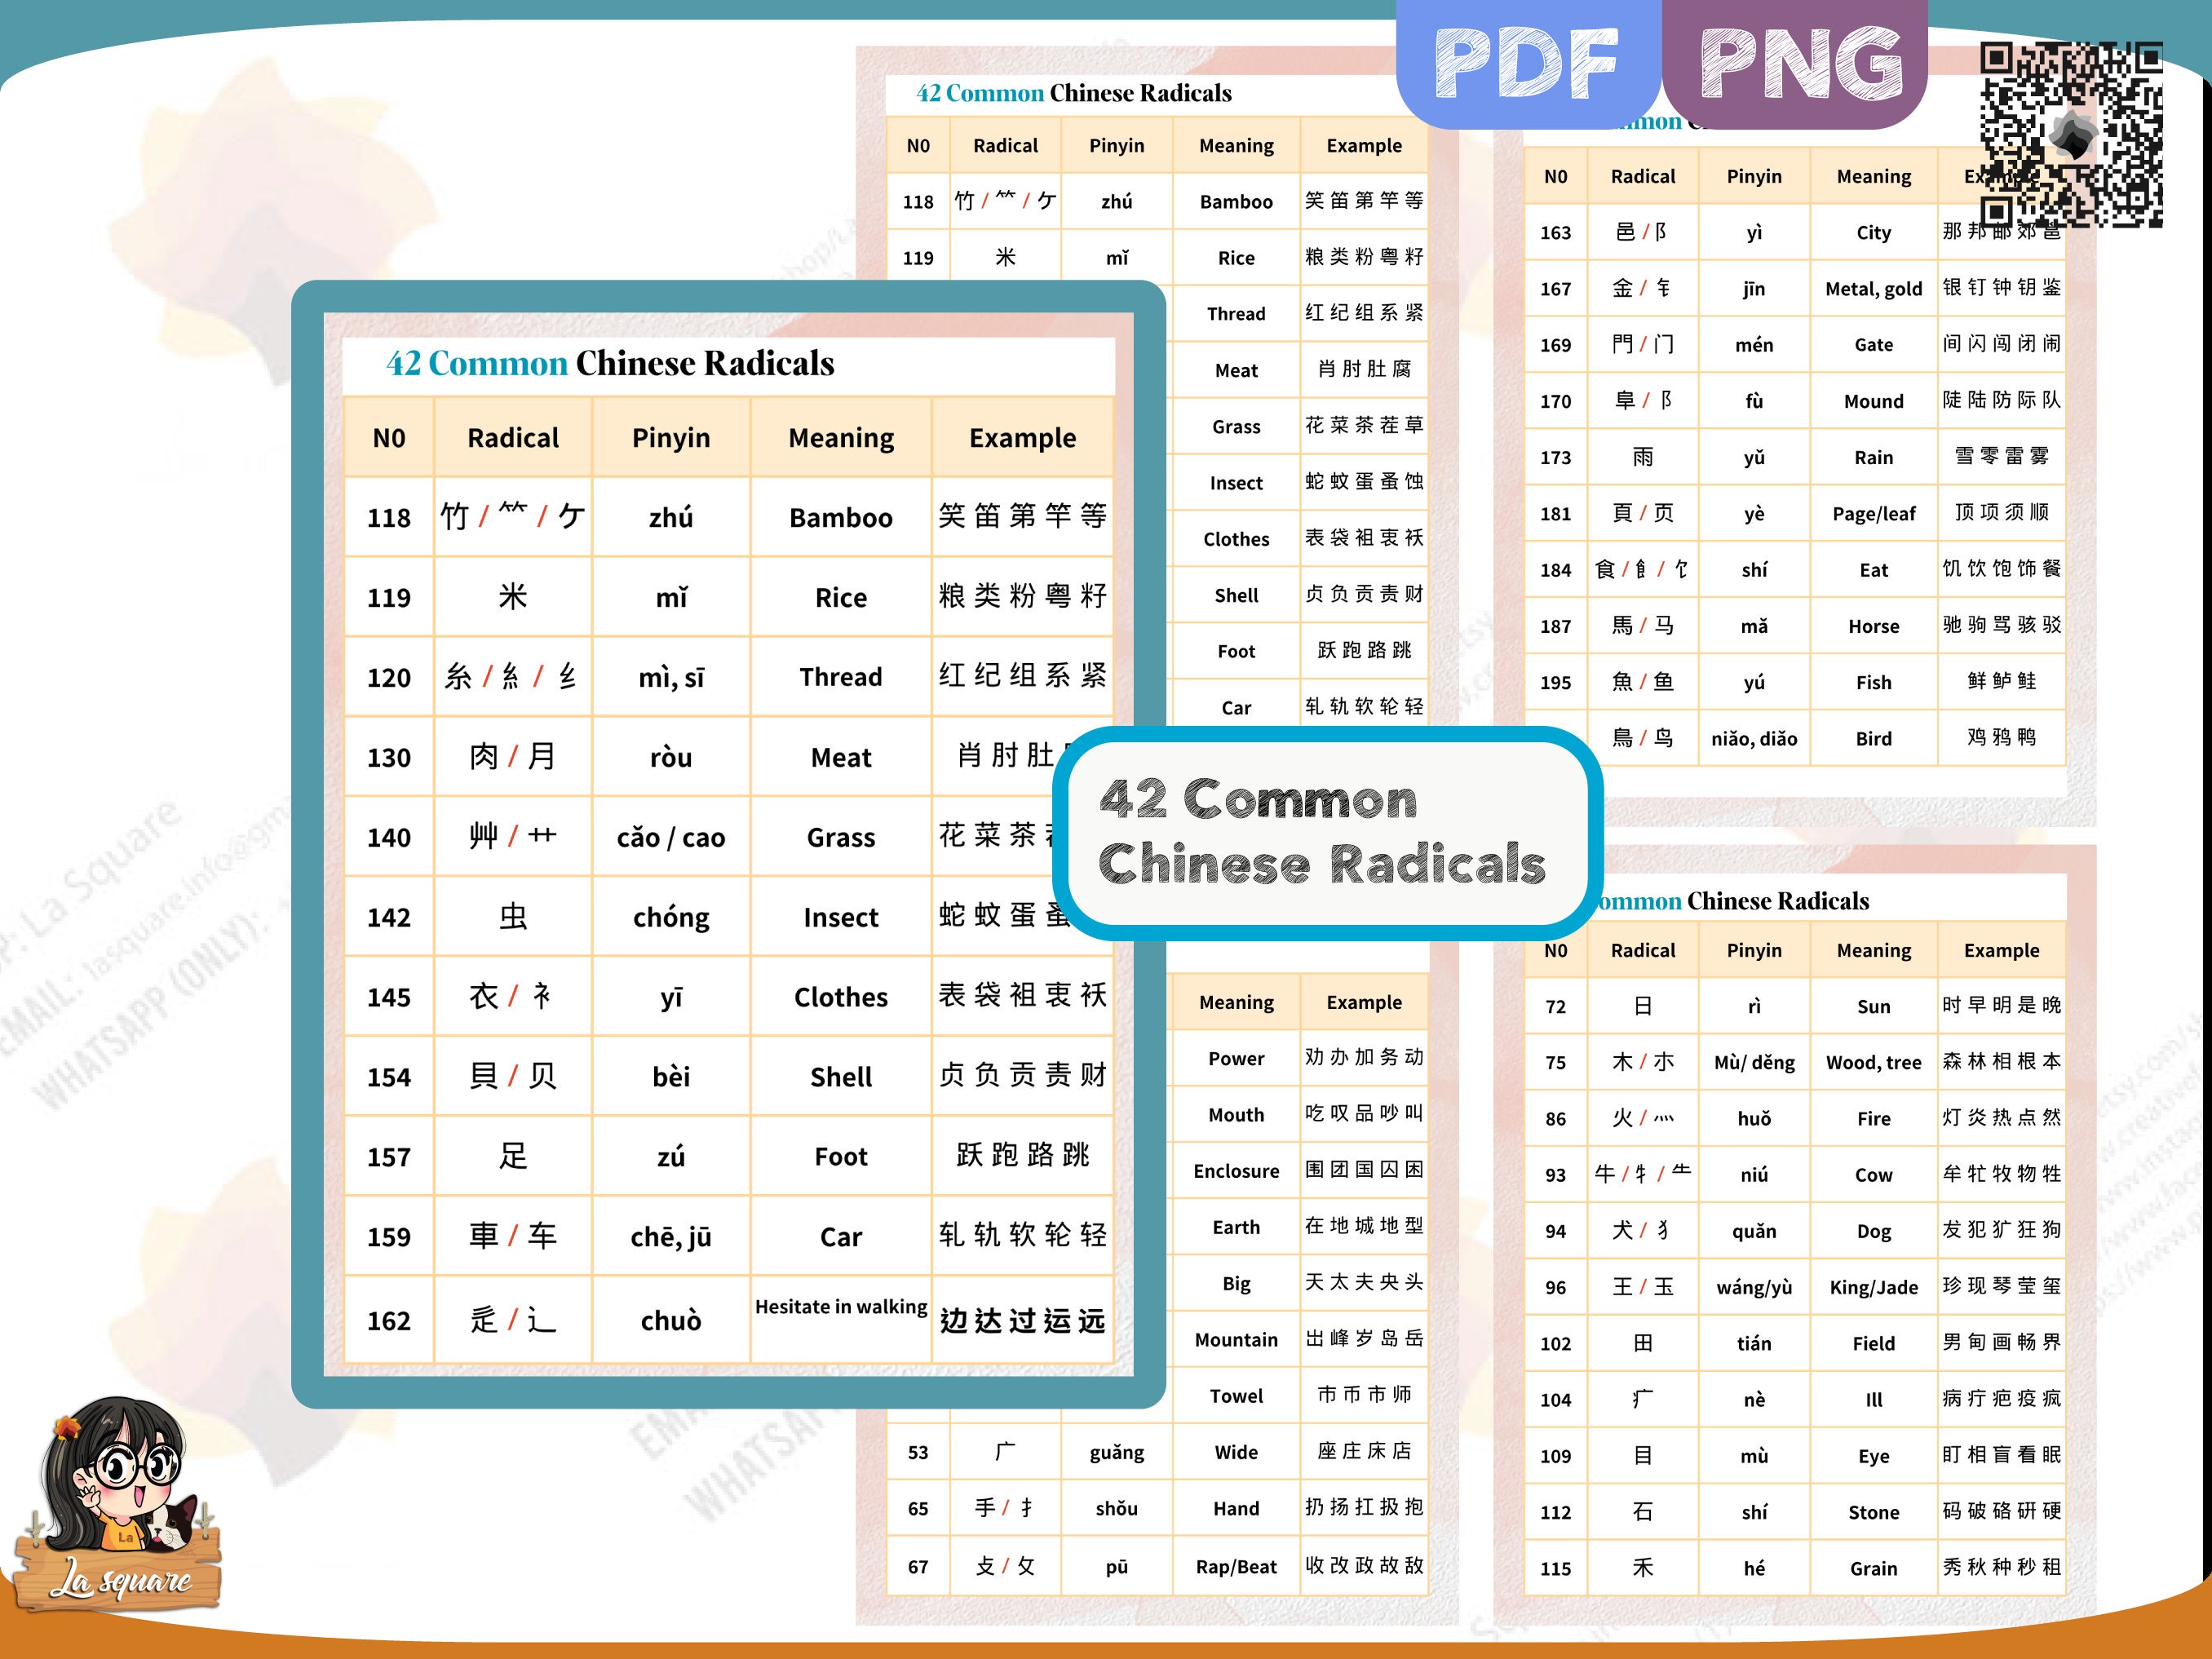The image size is (2212, 1659).
Task: Select the 'chē, jū' pinyin cell
Action: click(671, 1236)
